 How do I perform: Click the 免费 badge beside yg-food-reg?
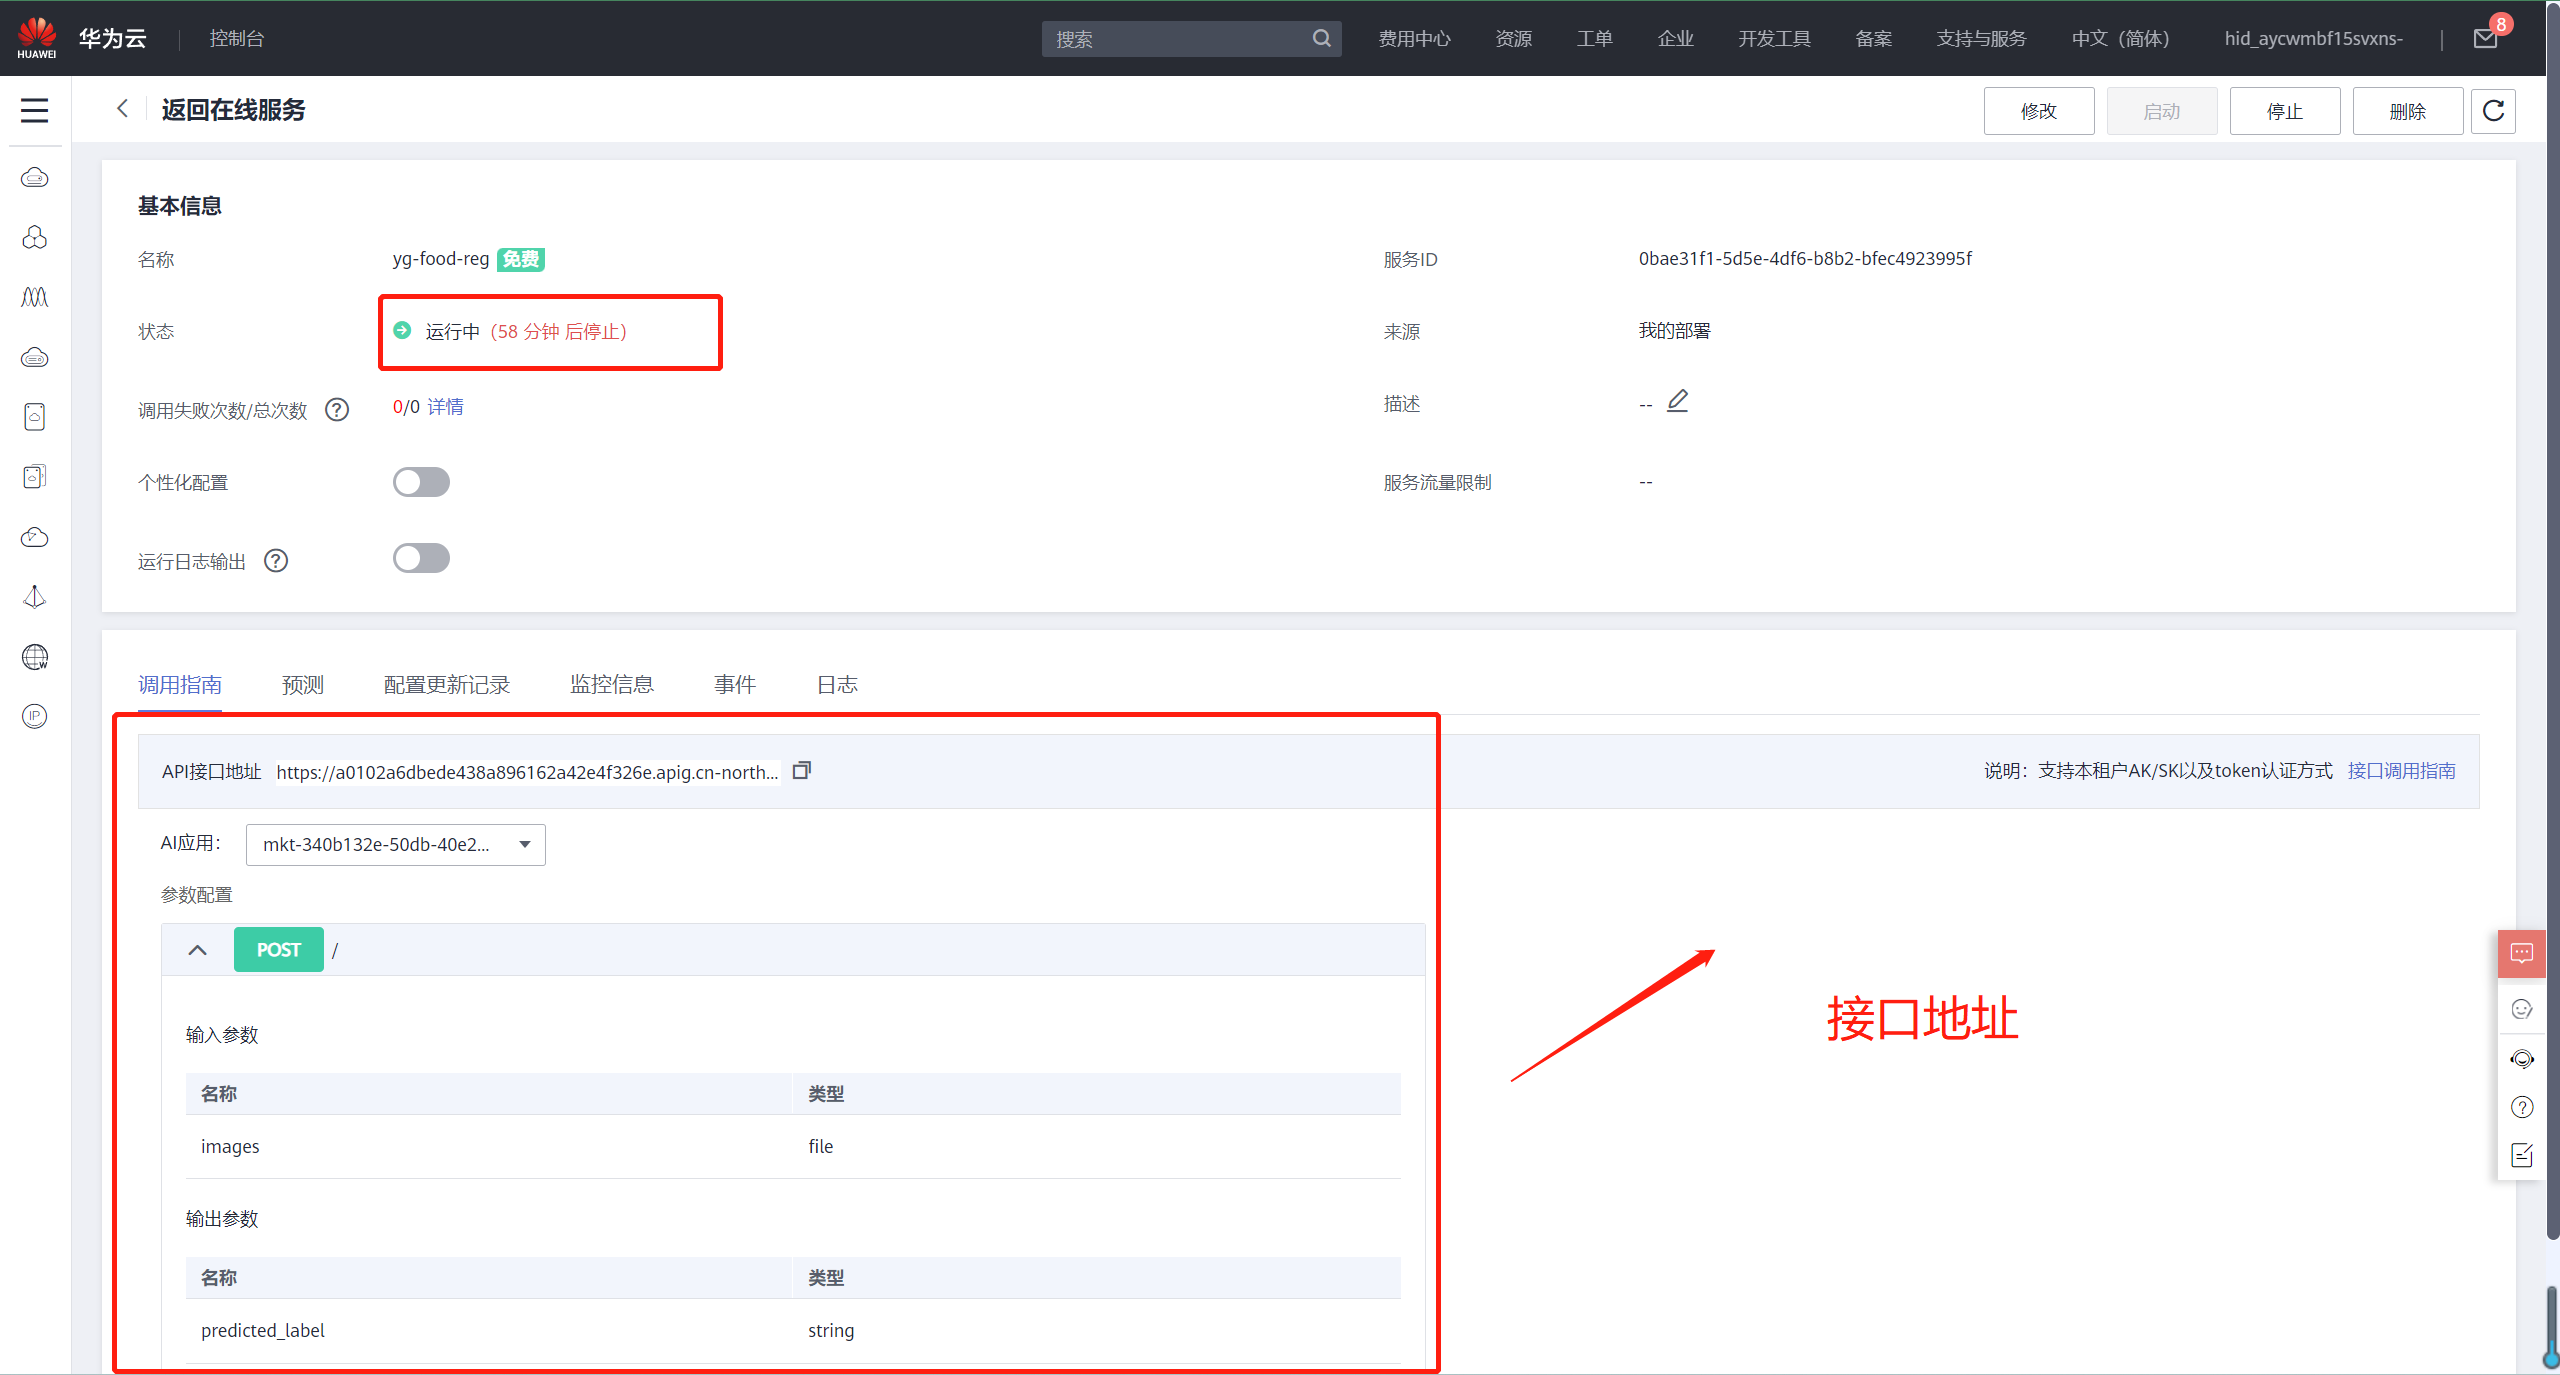pyautogui.click(x=521, y=259)
